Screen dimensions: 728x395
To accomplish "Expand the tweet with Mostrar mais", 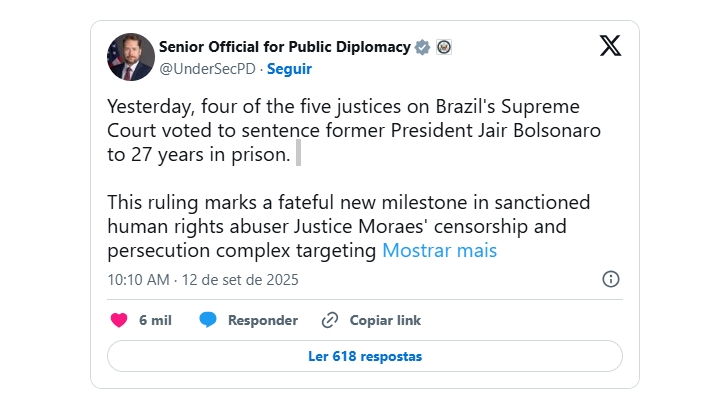I will coord(439,251).
